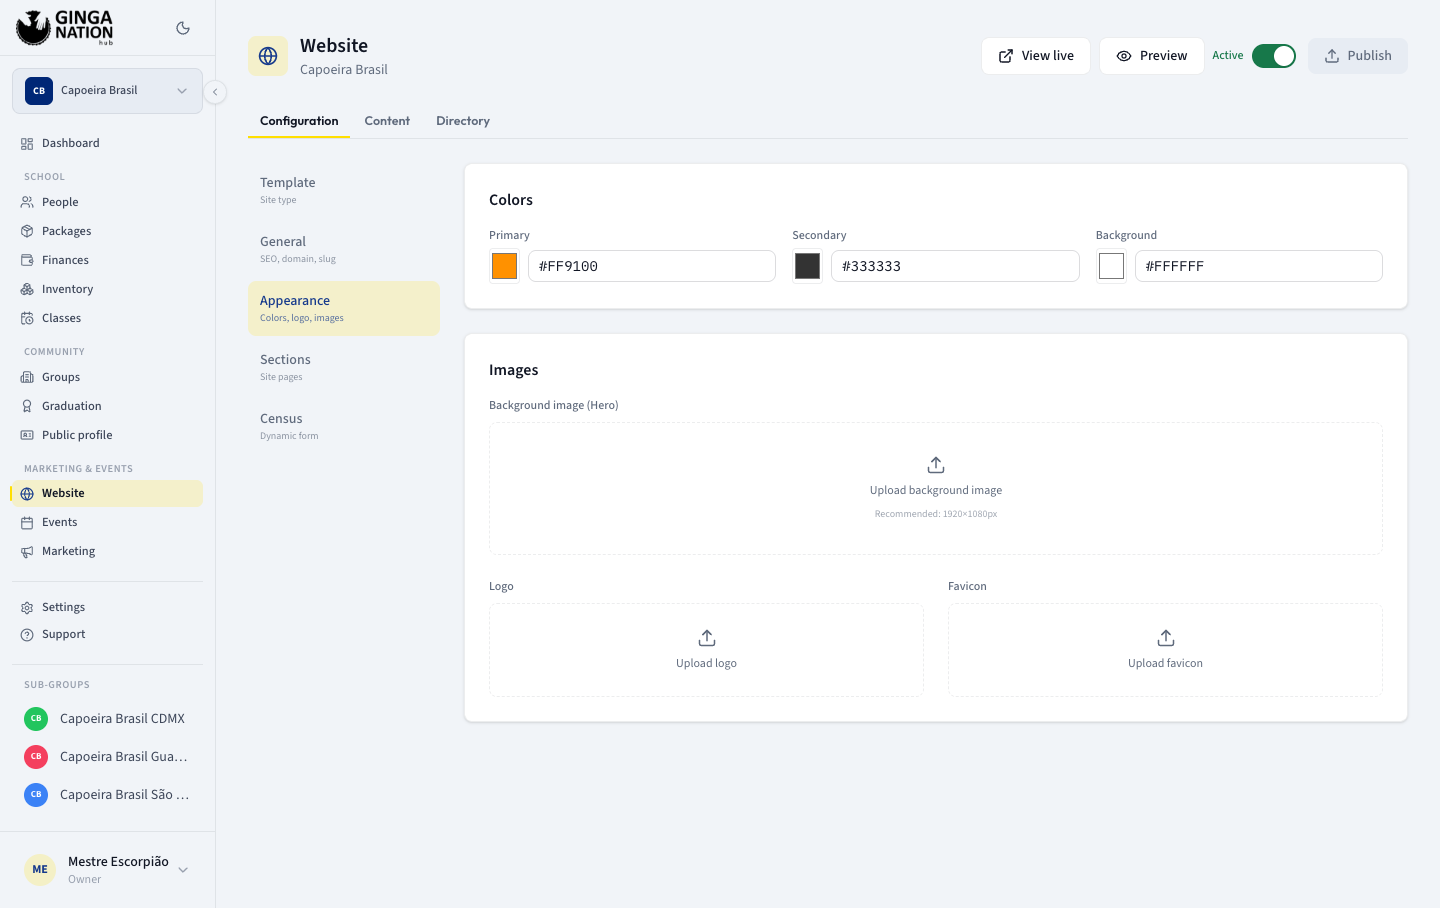
Task: Open People from sidebar icon
Action: [27, 202]
